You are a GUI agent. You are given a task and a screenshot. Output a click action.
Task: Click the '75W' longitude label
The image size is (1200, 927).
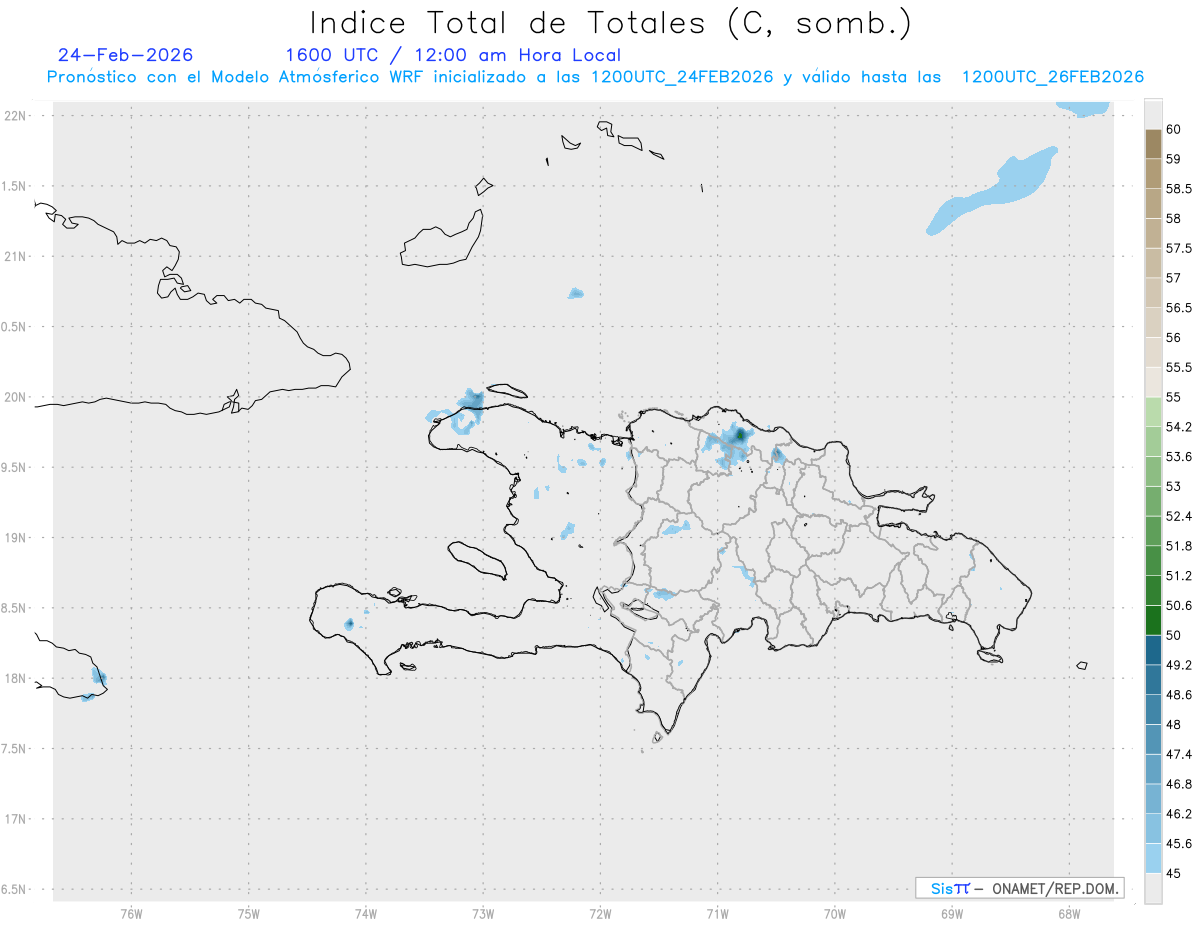click(x=249, y=914)
